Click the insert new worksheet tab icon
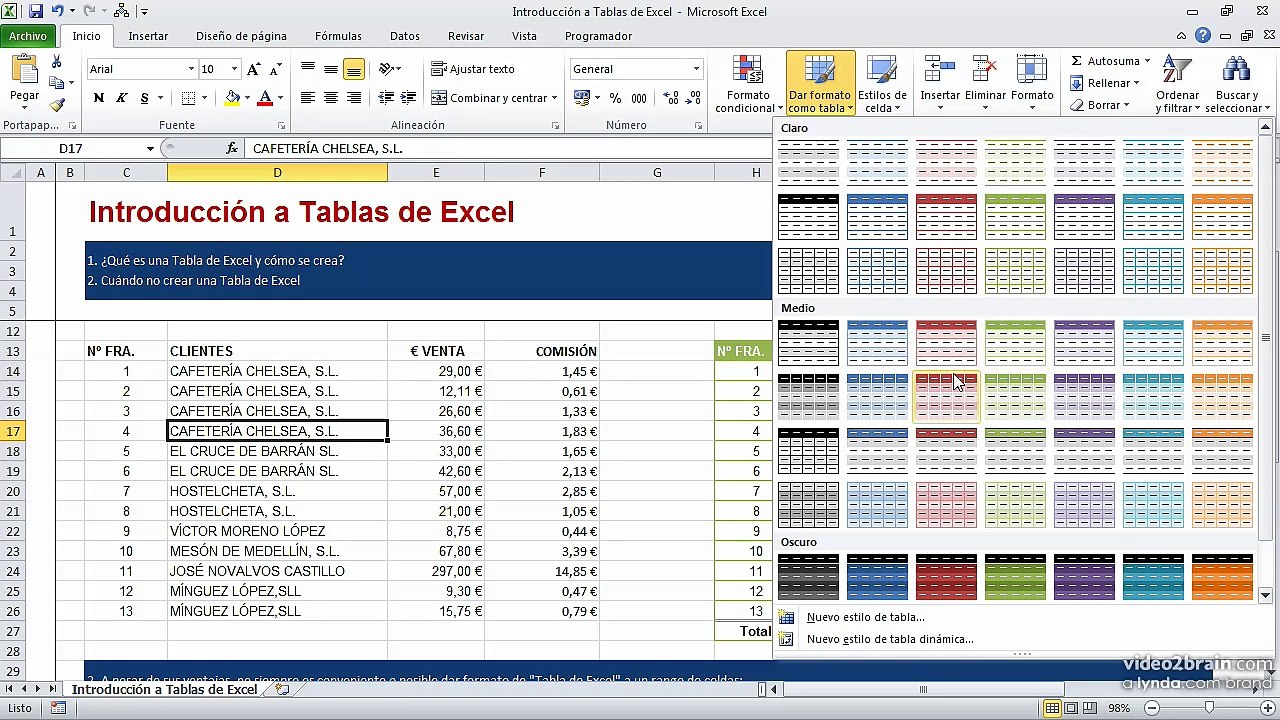This screenshot has height=720, width=1280. pyautogui.click(x=283, y=689)
